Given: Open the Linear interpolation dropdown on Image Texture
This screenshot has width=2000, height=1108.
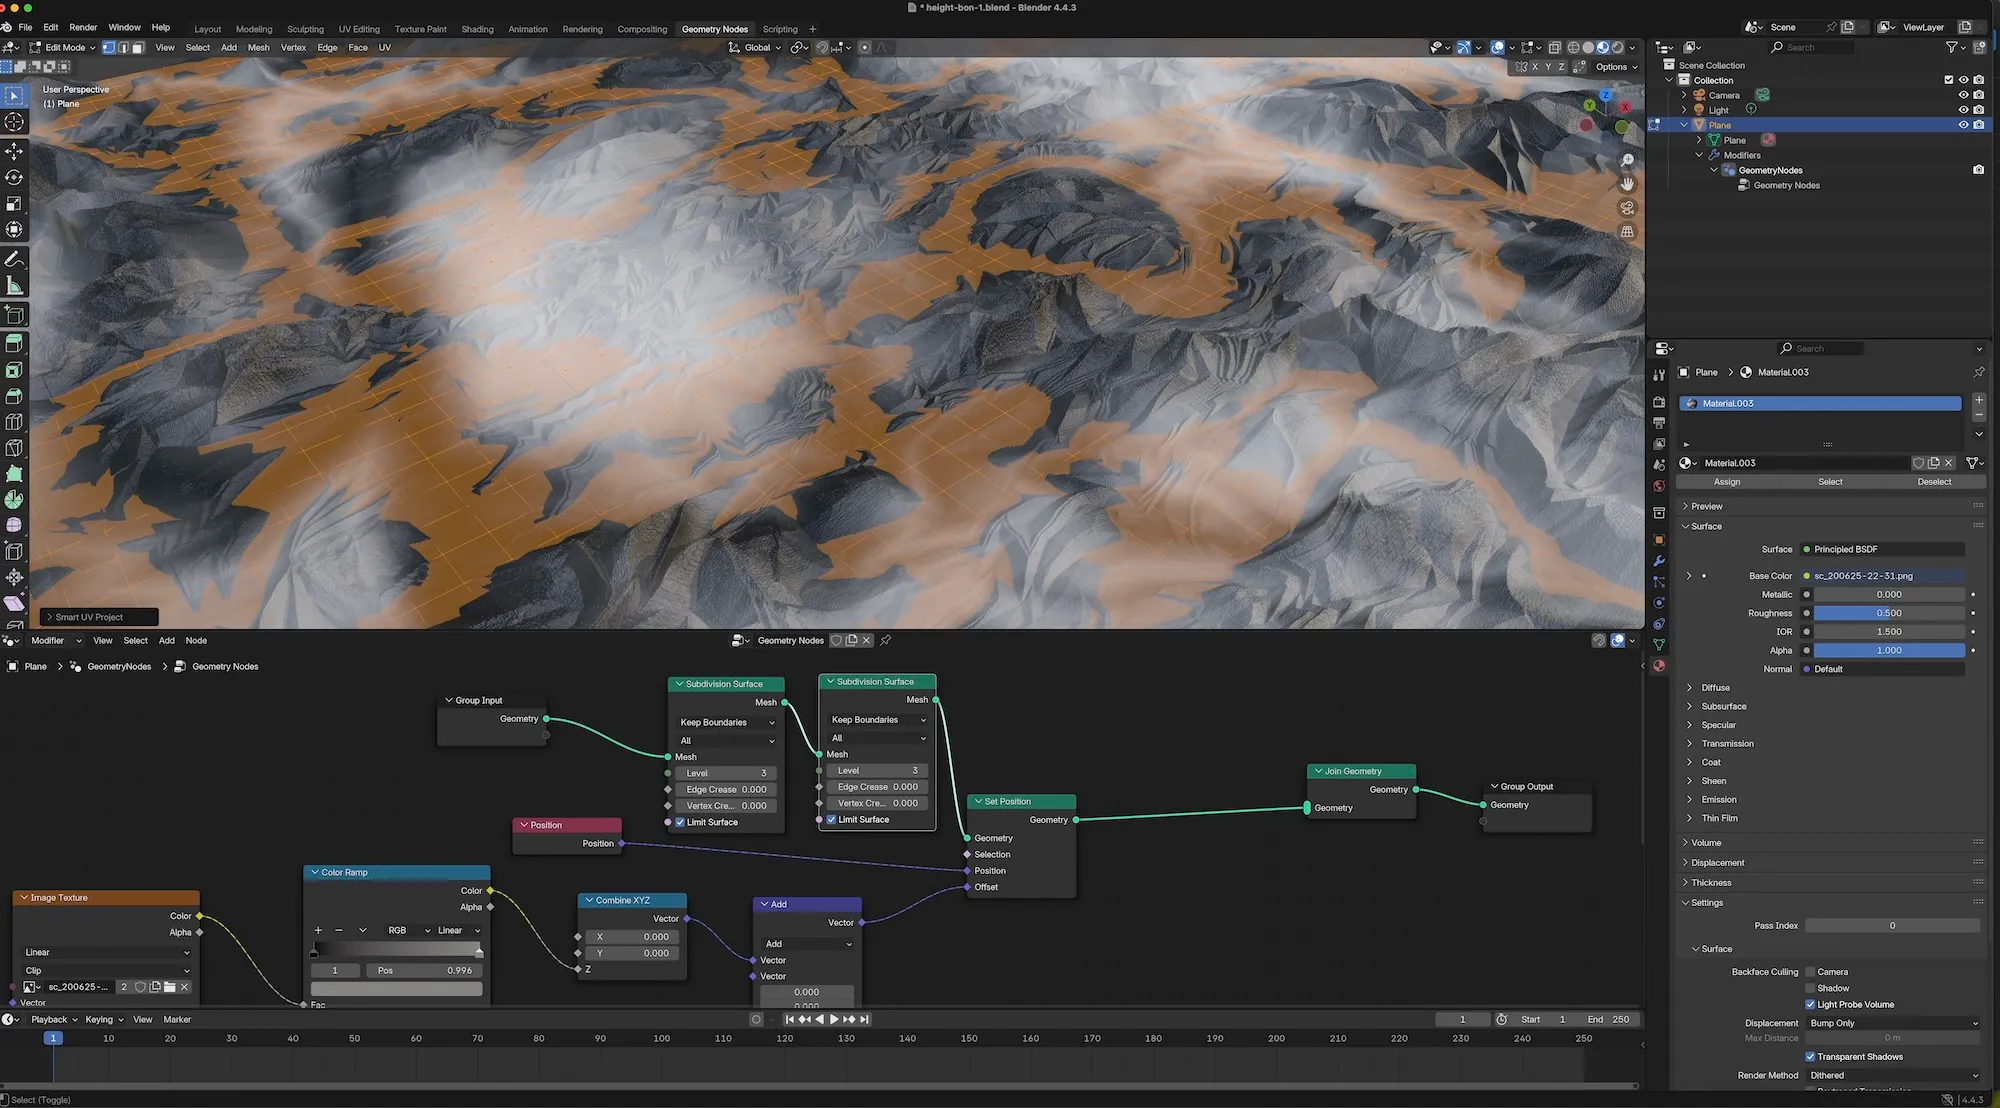Looking at the screenshot, I should tap(105, 952).
